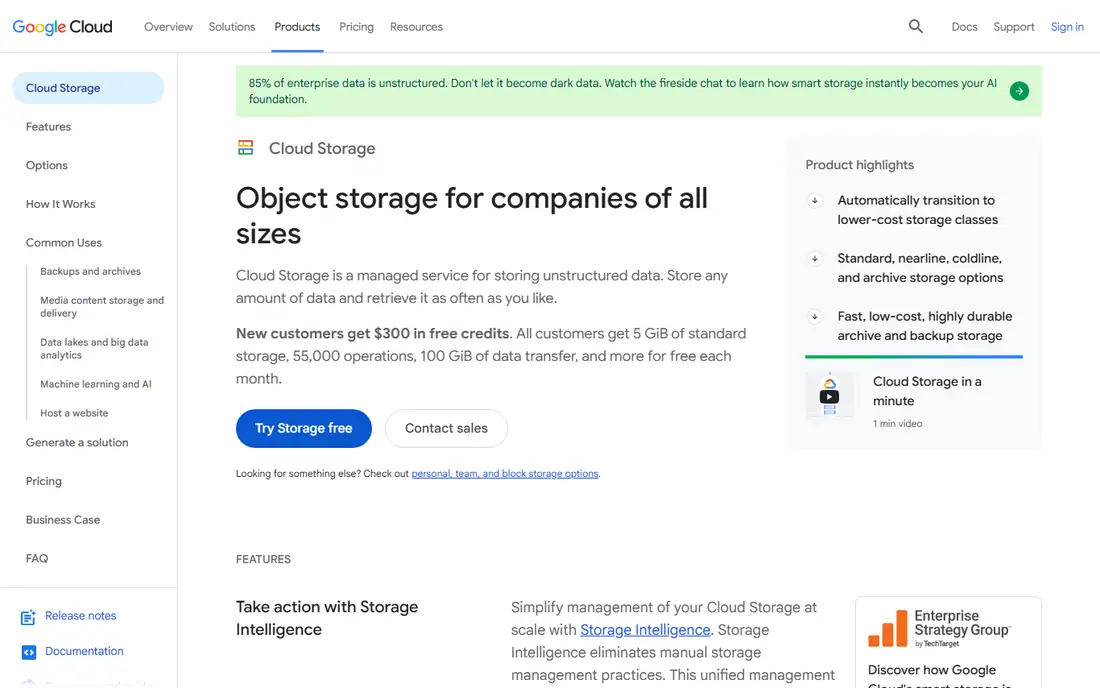Open the Overview menu item
Screen dimensions: 1100x688
pyautogui.click(x=168, y=27)
